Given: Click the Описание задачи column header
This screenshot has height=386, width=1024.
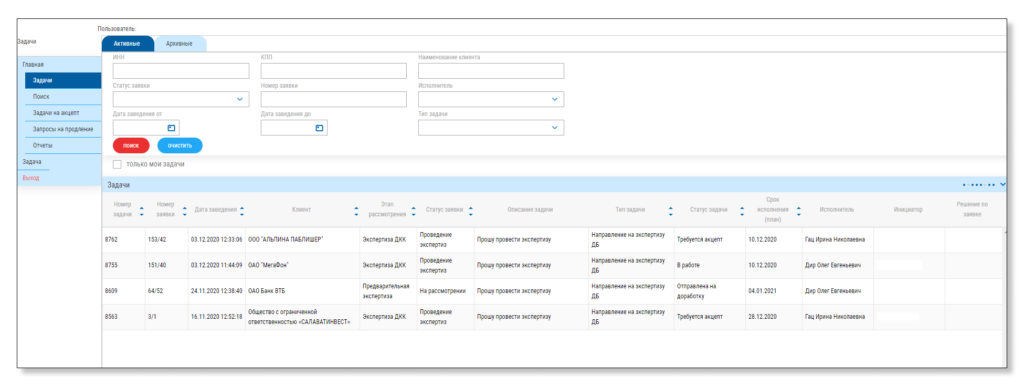Looking at the screenshot, I should click(530, 210).
